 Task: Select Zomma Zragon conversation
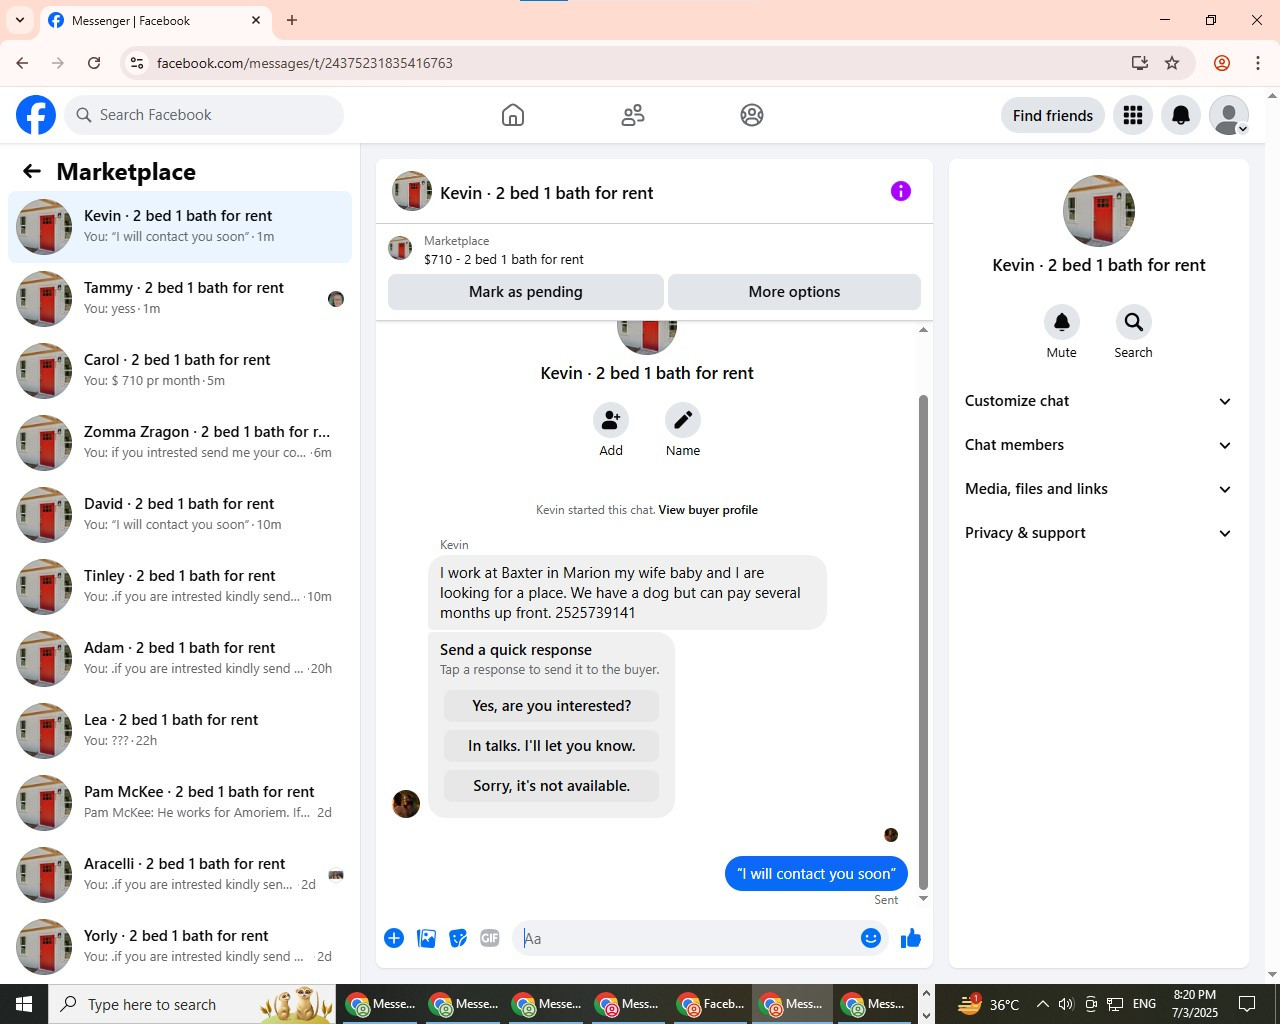(180, 443)
